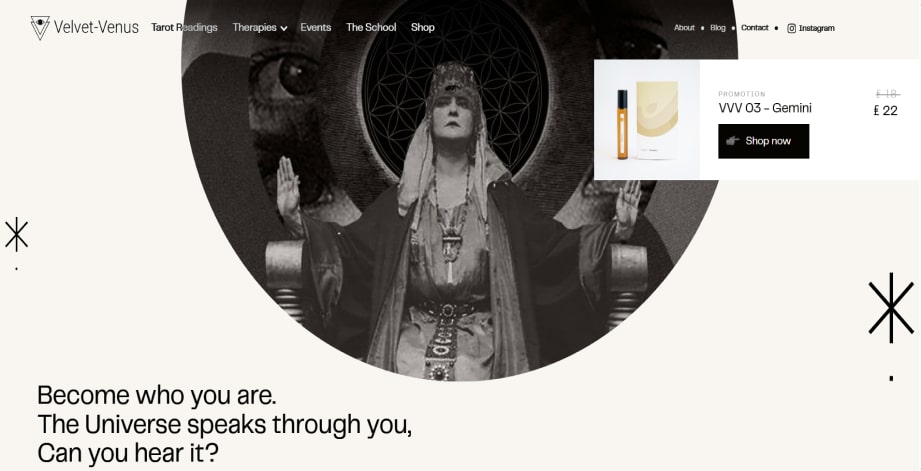Viewport: 921px width, 471px height.
Task: Navigate to the Blog link
Action: (717, 28)
